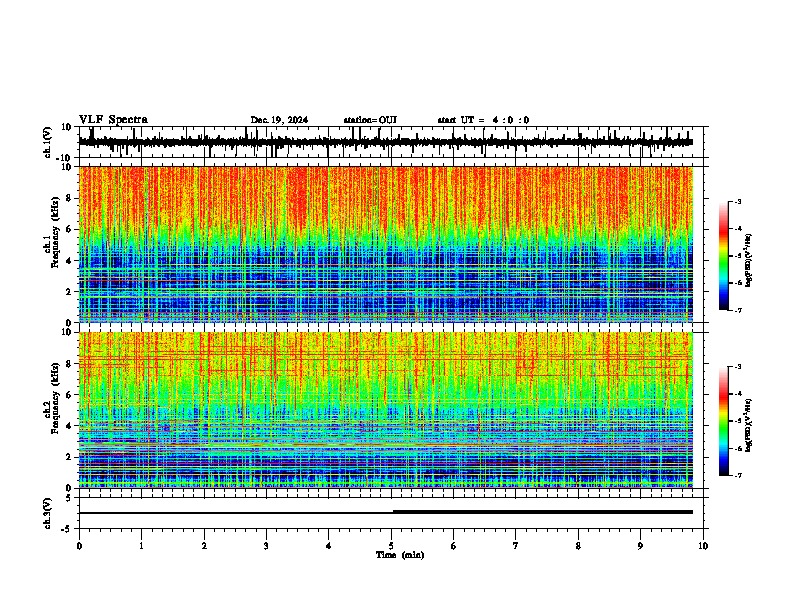Viewport: 792px width, 612px height.
Task: Click the "9" tick on the time axis
Action: point(640,545)
